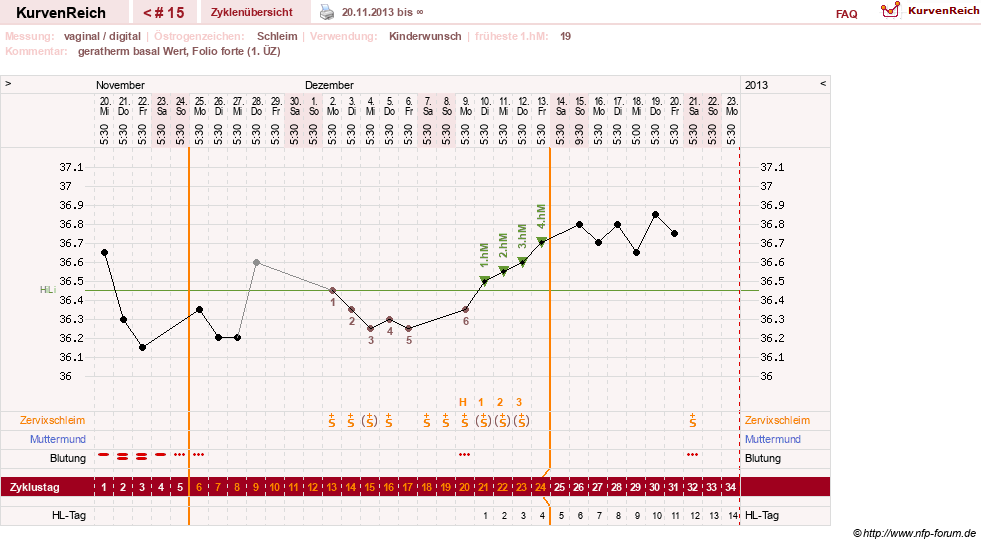
Task: Click bracketed (S) mucus symbol on day 15
Action: tap(370, 420)
